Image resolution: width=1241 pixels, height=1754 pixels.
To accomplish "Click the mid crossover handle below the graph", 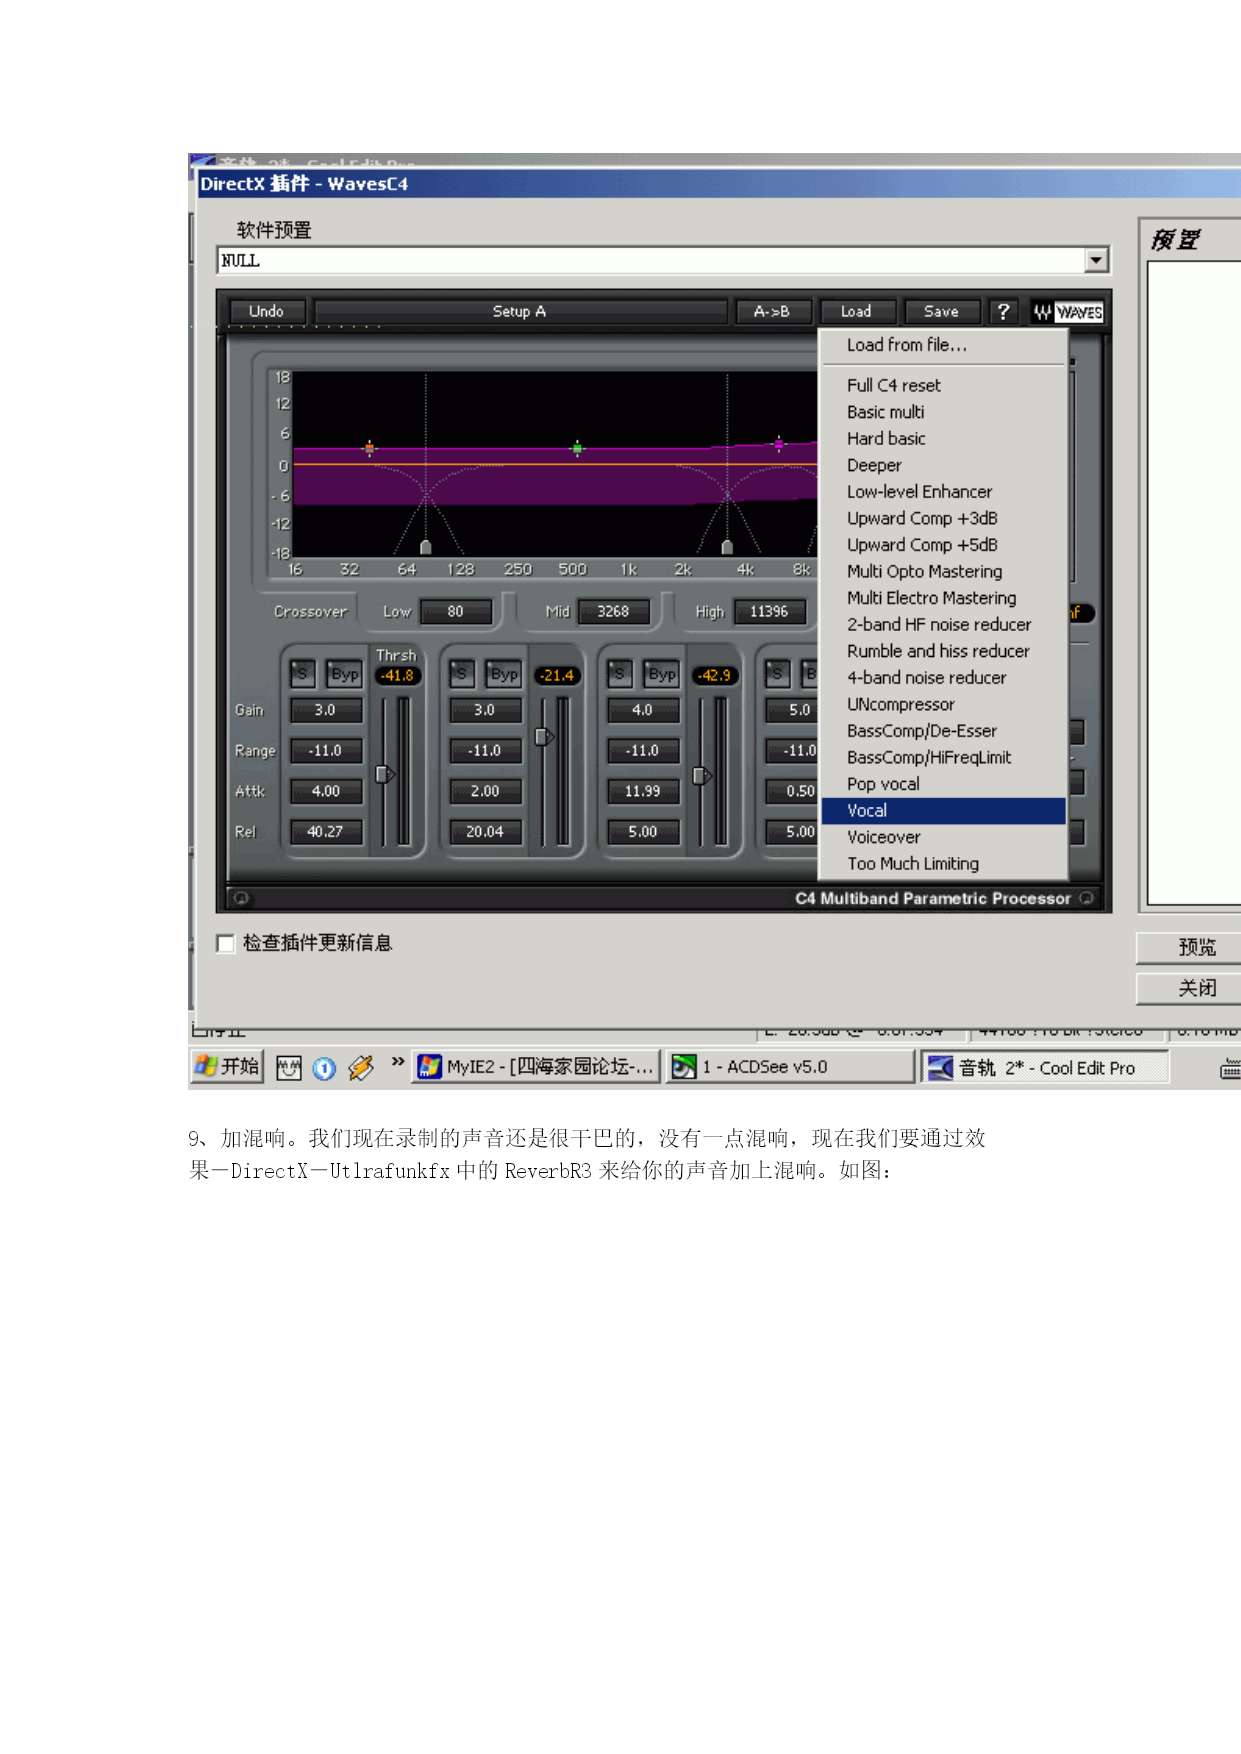I will click(727, 547).
